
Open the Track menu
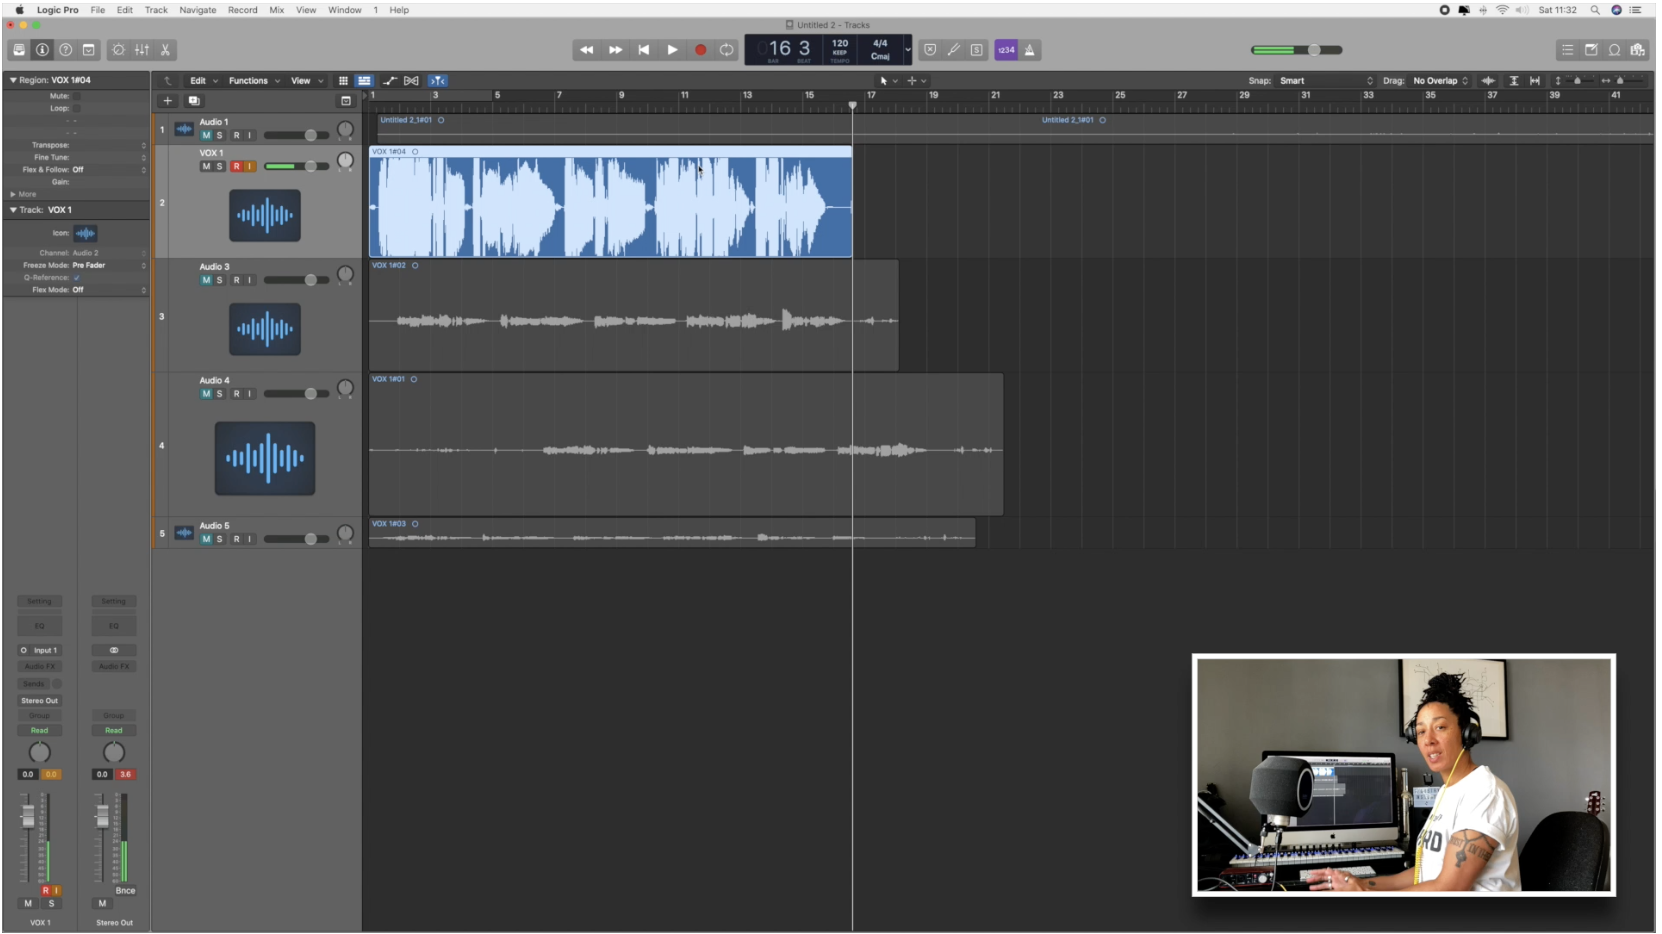[156, 10]
